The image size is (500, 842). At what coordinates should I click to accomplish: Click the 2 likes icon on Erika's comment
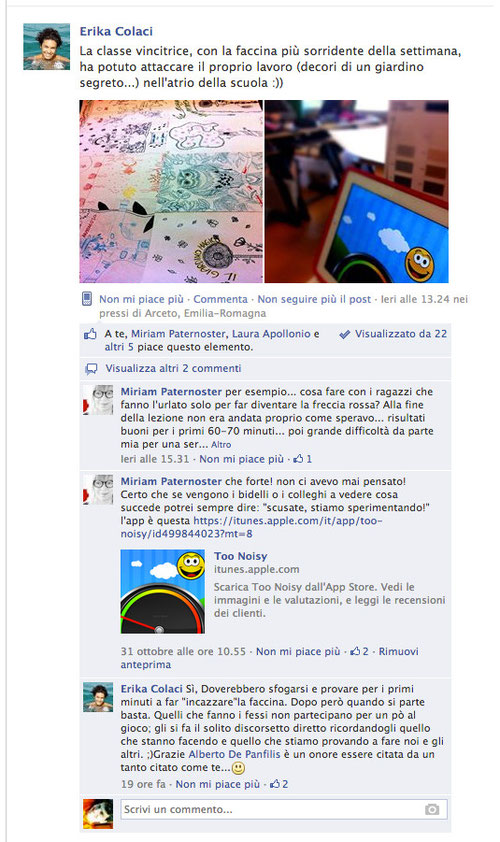pyautogui.click(x=275, y=784)
